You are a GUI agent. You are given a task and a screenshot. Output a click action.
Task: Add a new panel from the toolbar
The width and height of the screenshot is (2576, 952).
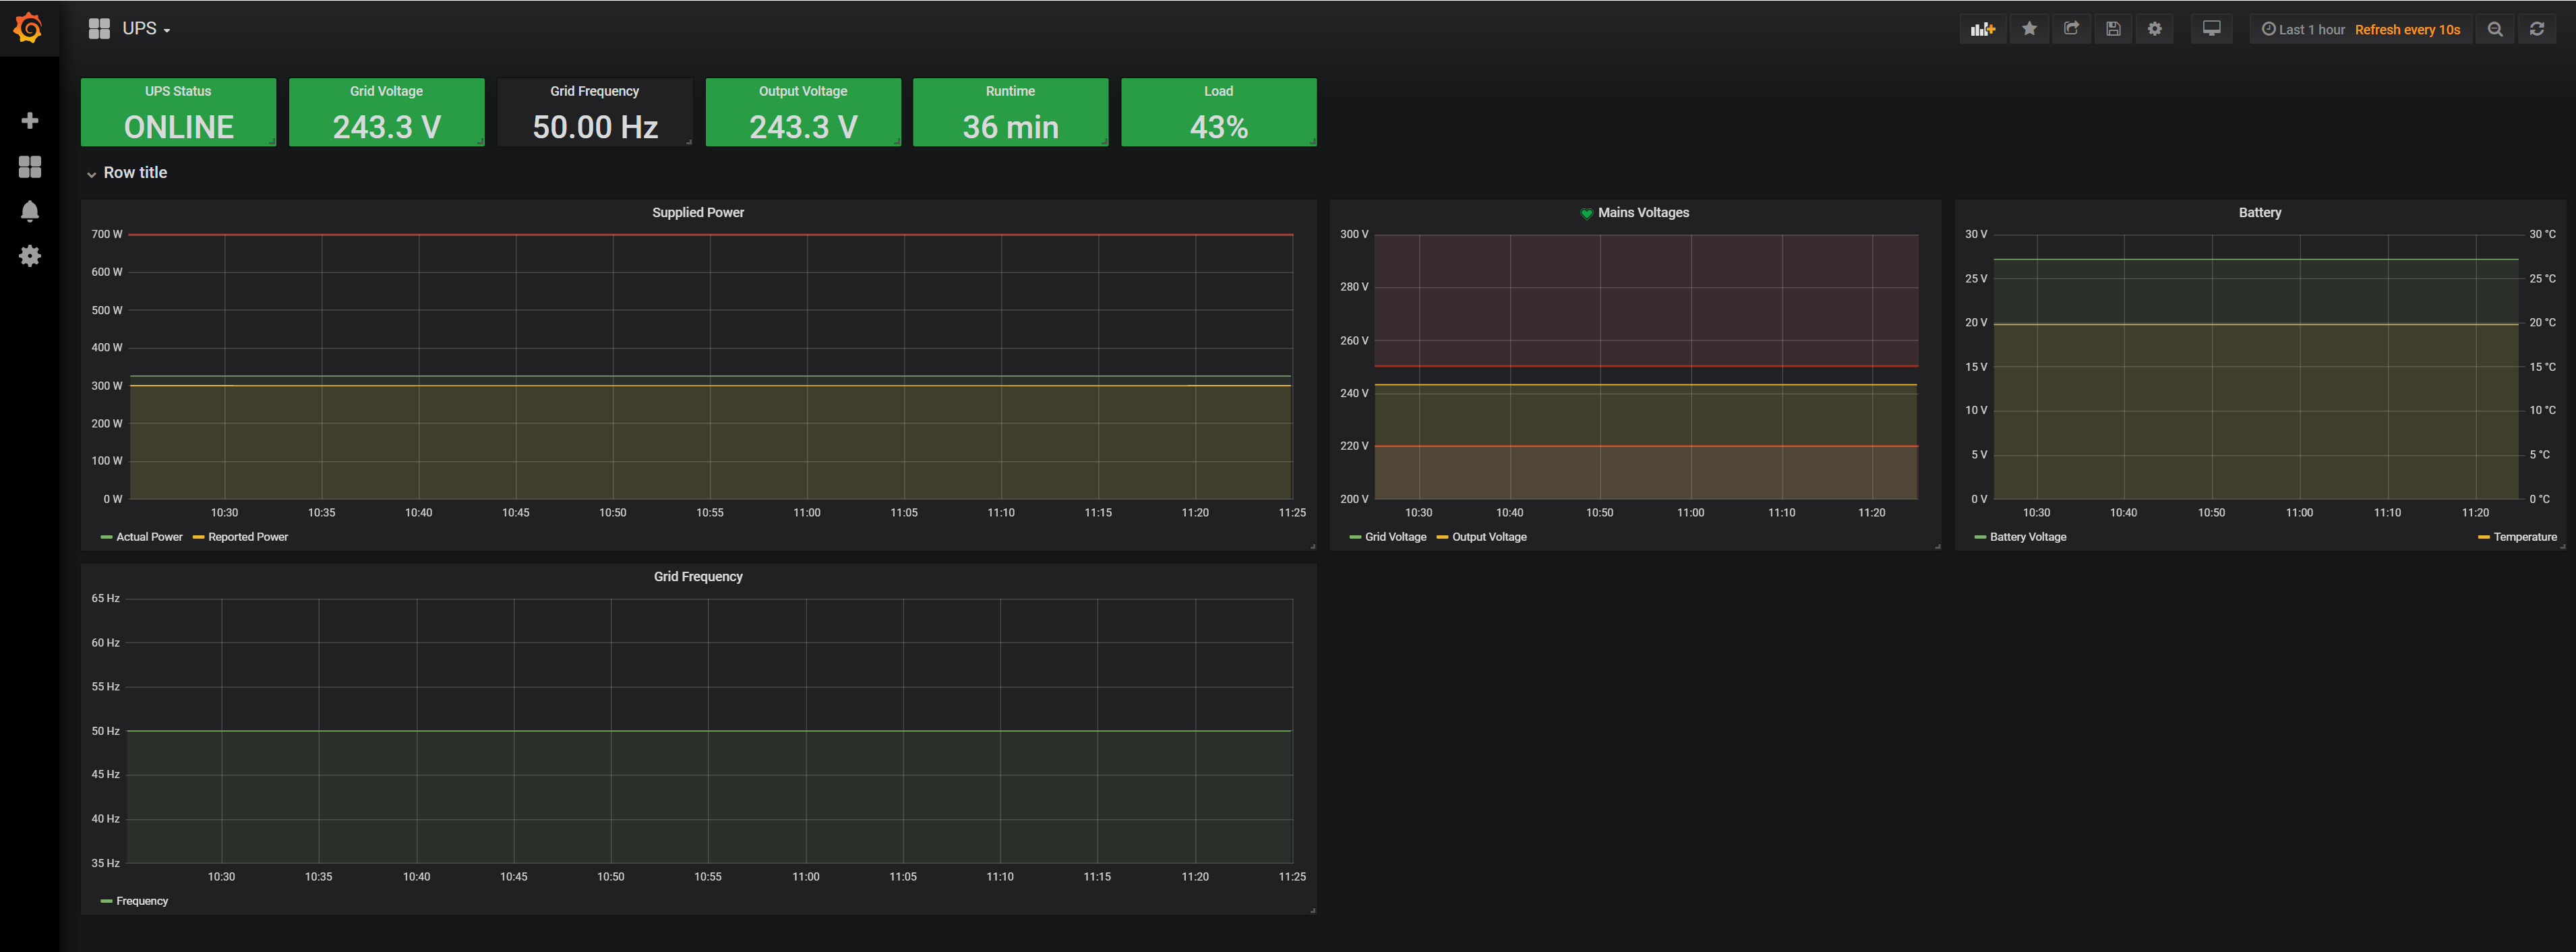click(1983, 28)
